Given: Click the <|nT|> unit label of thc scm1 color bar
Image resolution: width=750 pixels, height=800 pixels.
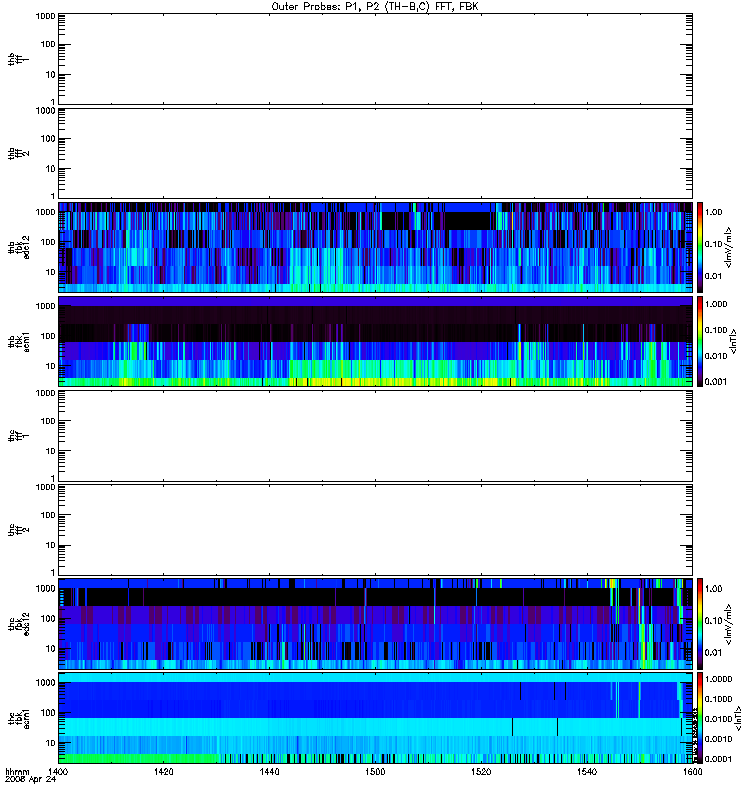Looking at the screenshot, I should (x=738, y=718).
